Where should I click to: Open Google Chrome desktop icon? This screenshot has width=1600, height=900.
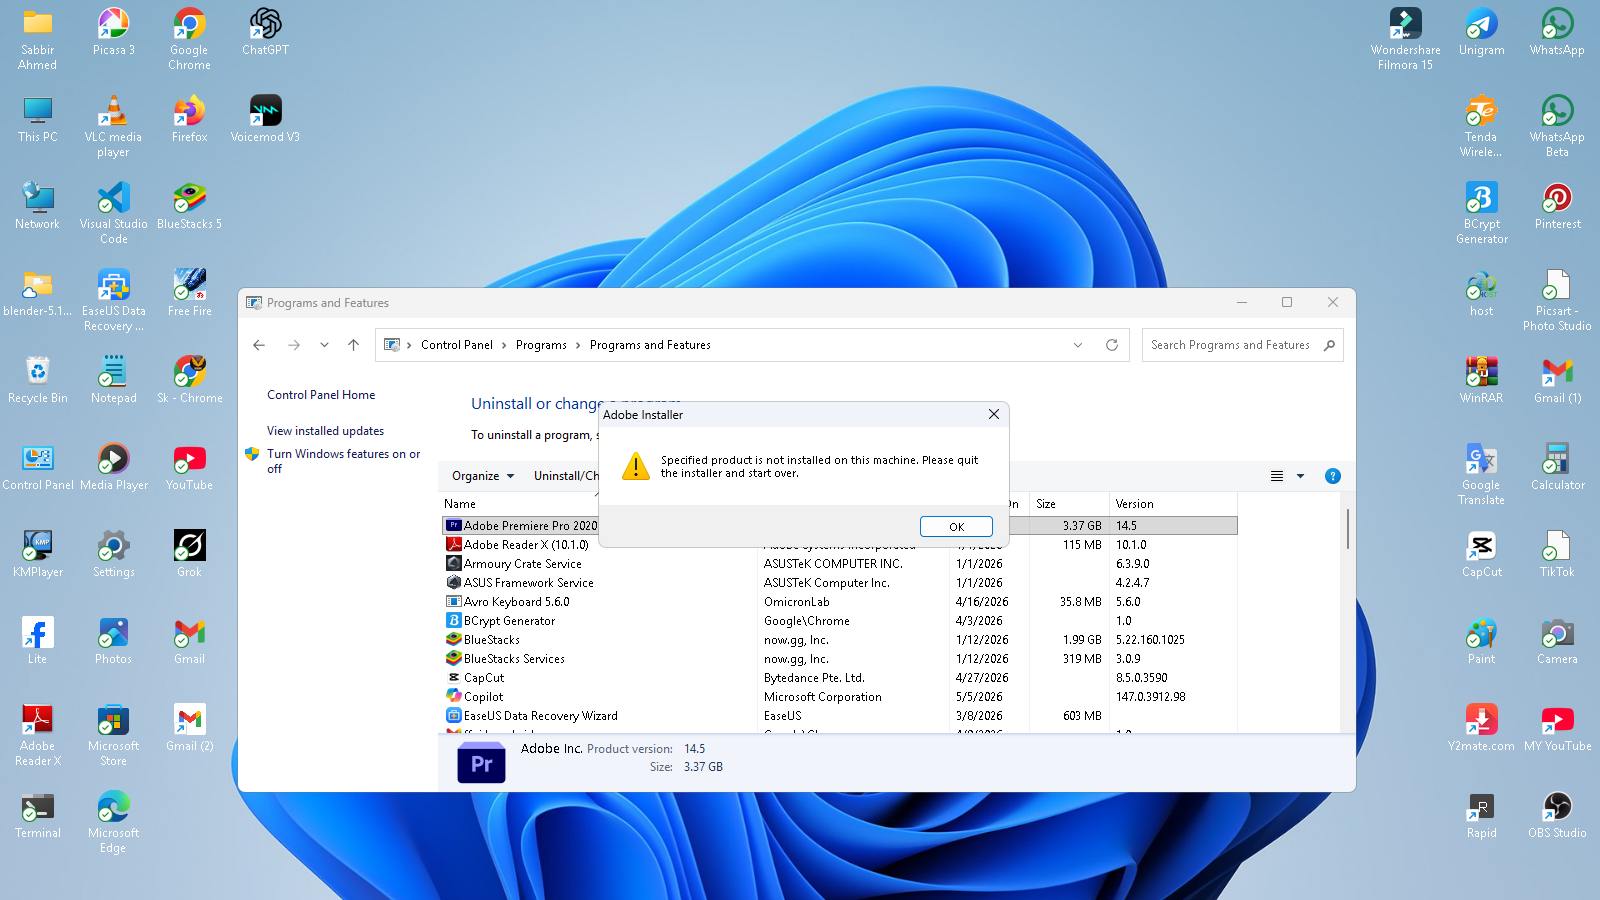(x=189, y=39)
